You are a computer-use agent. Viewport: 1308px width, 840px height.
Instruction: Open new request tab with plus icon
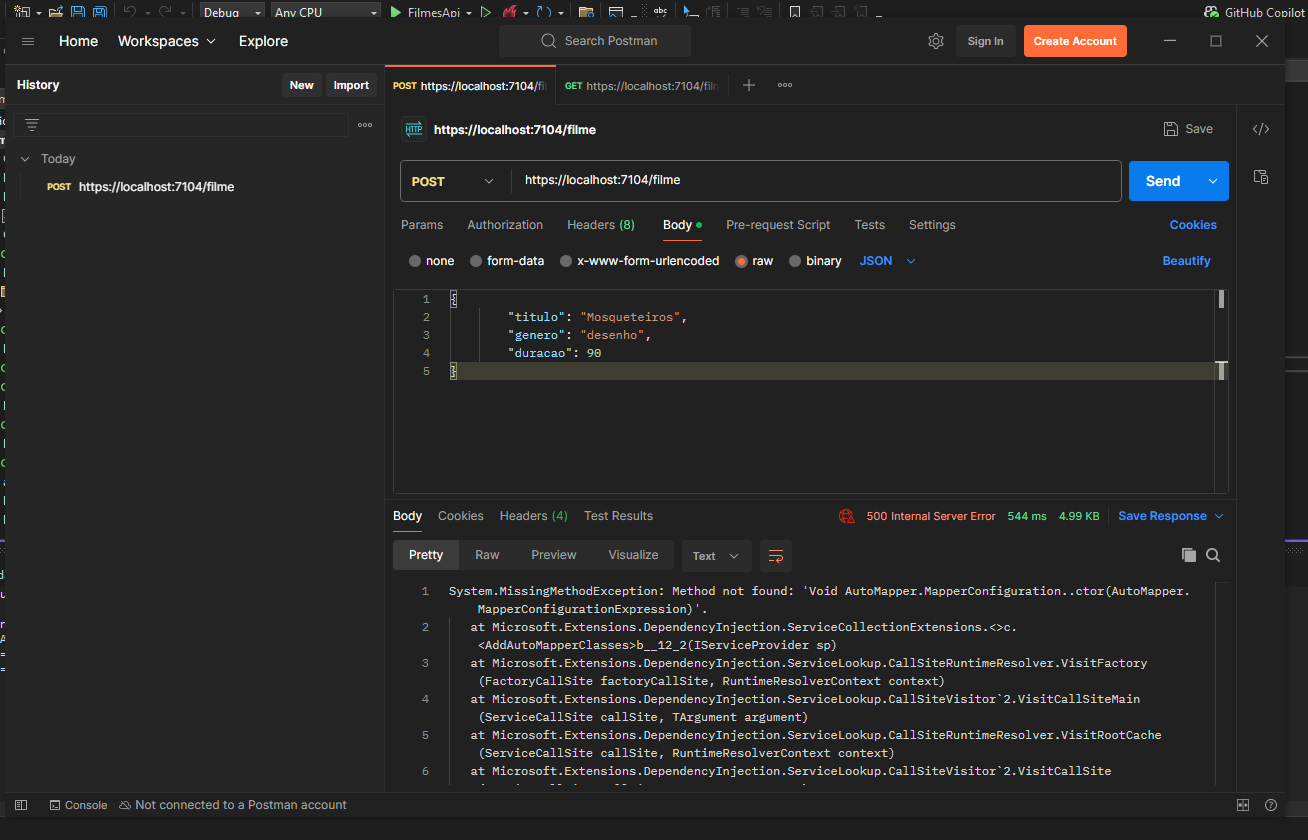click(x=748, y=85)
